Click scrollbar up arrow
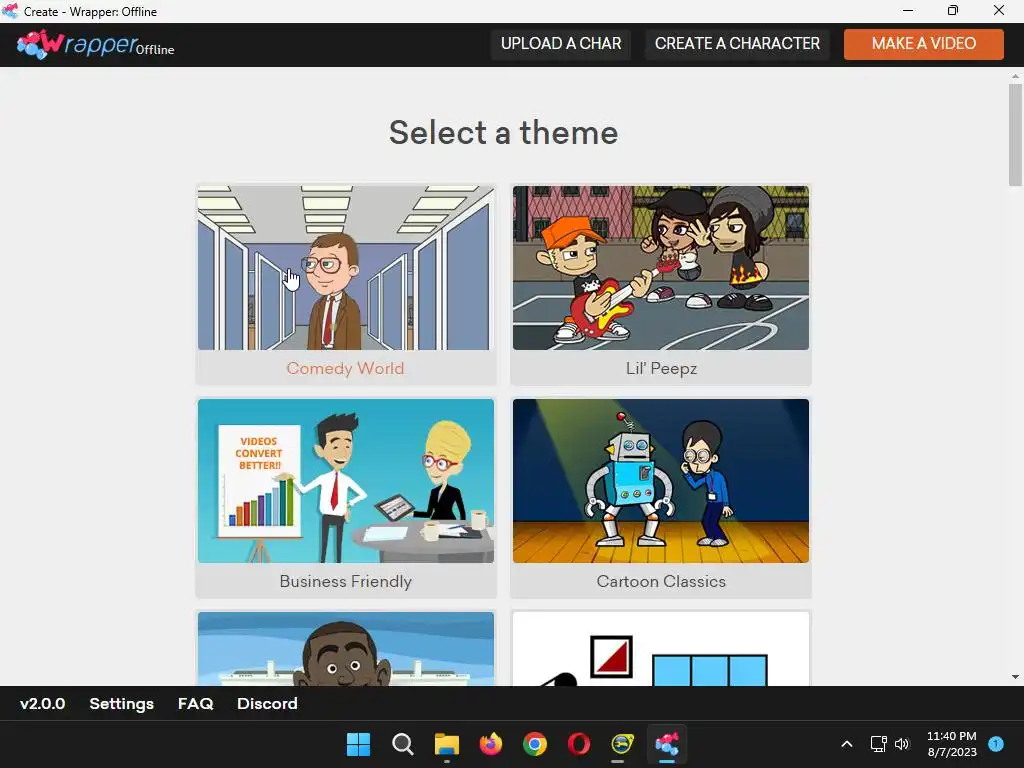The height and width of the screenshot is (768, 1024). click(1015, 76)
